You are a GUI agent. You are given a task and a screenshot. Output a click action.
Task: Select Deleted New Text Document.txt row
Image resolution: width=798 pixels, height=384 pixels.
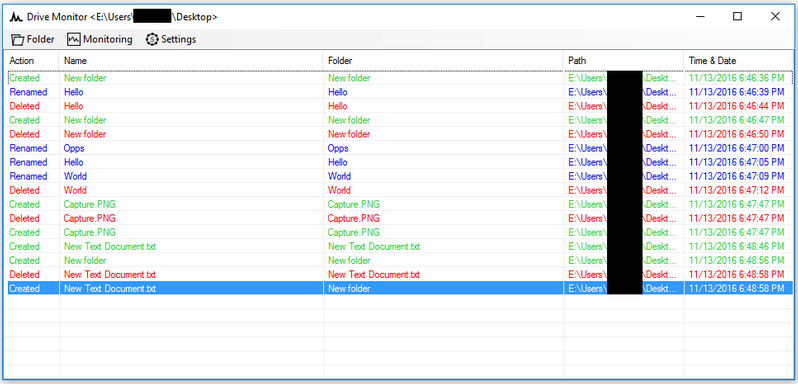[400, 275]
